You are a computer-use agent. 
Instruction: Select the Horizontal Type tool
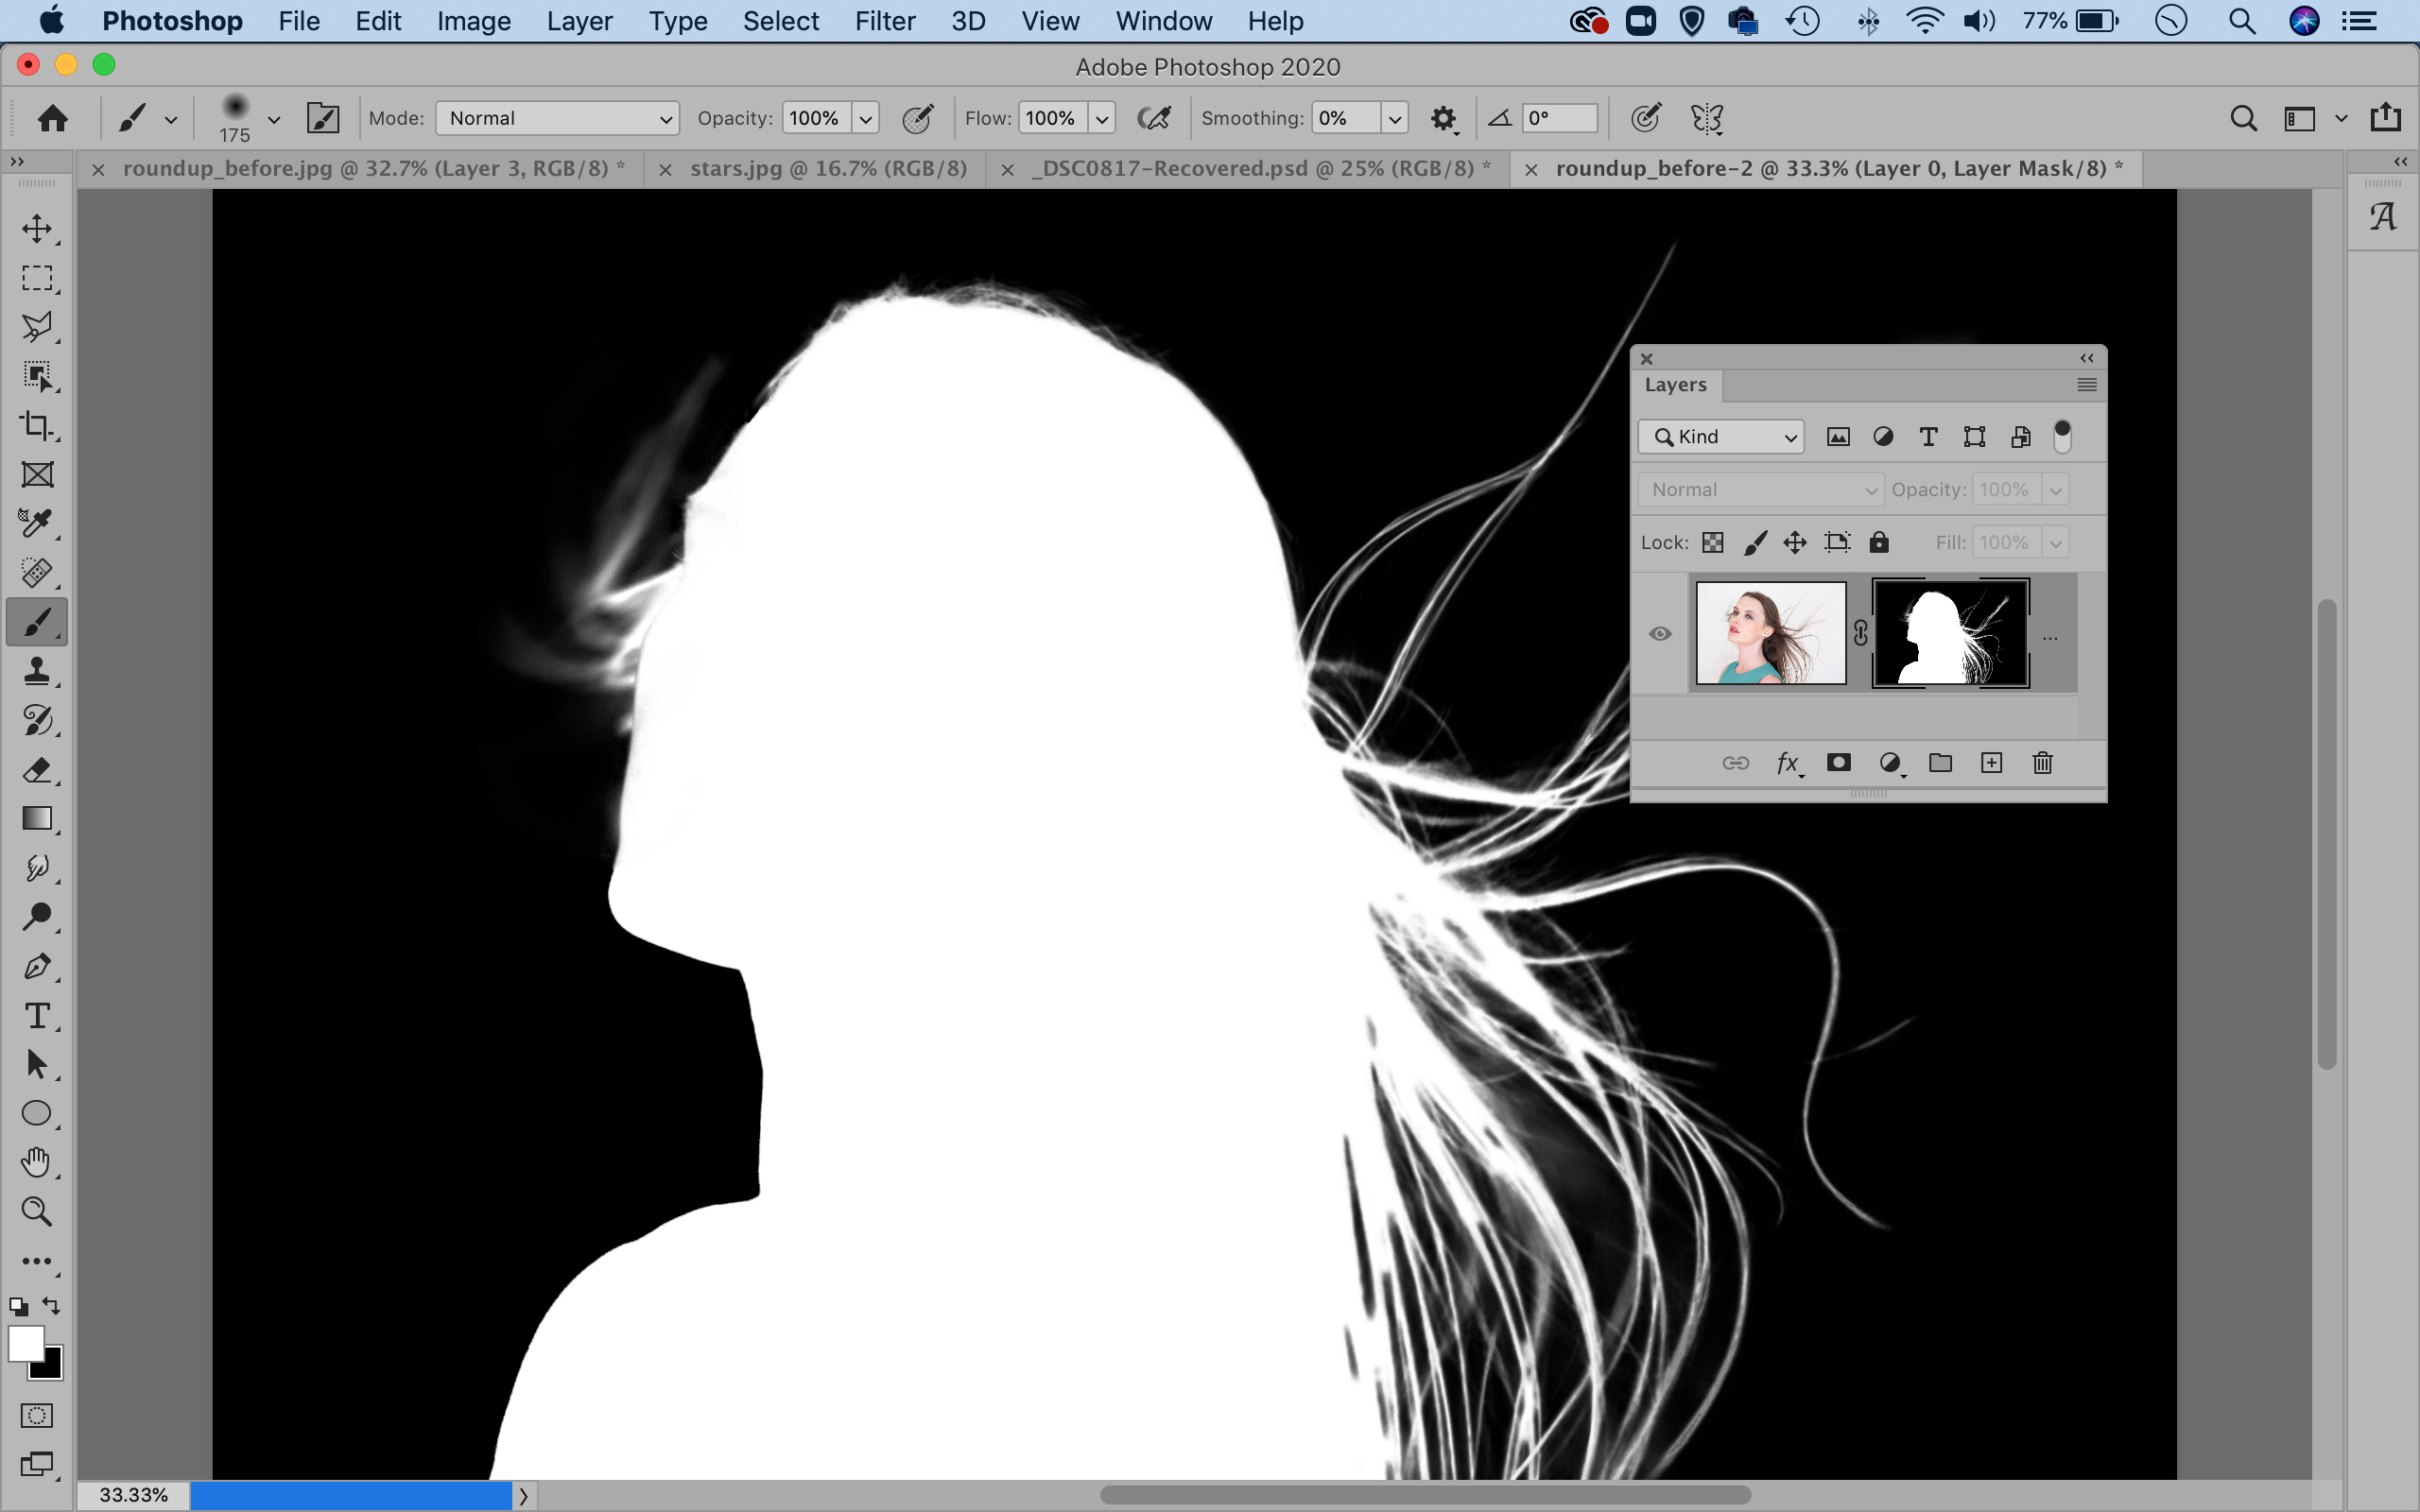click(37, 1015)
